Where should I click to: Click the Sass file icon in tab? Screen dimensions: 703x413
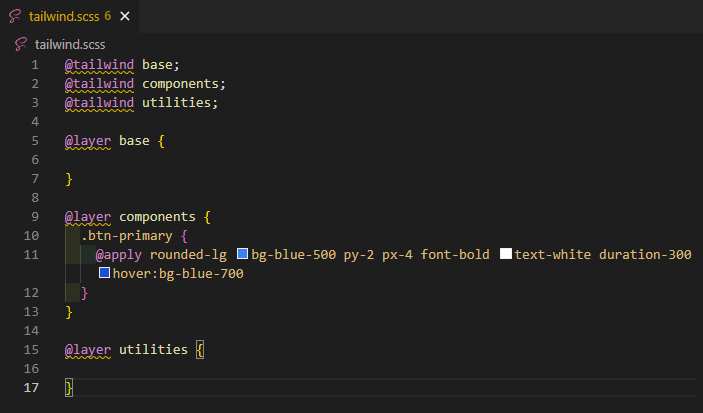point(15,17)
